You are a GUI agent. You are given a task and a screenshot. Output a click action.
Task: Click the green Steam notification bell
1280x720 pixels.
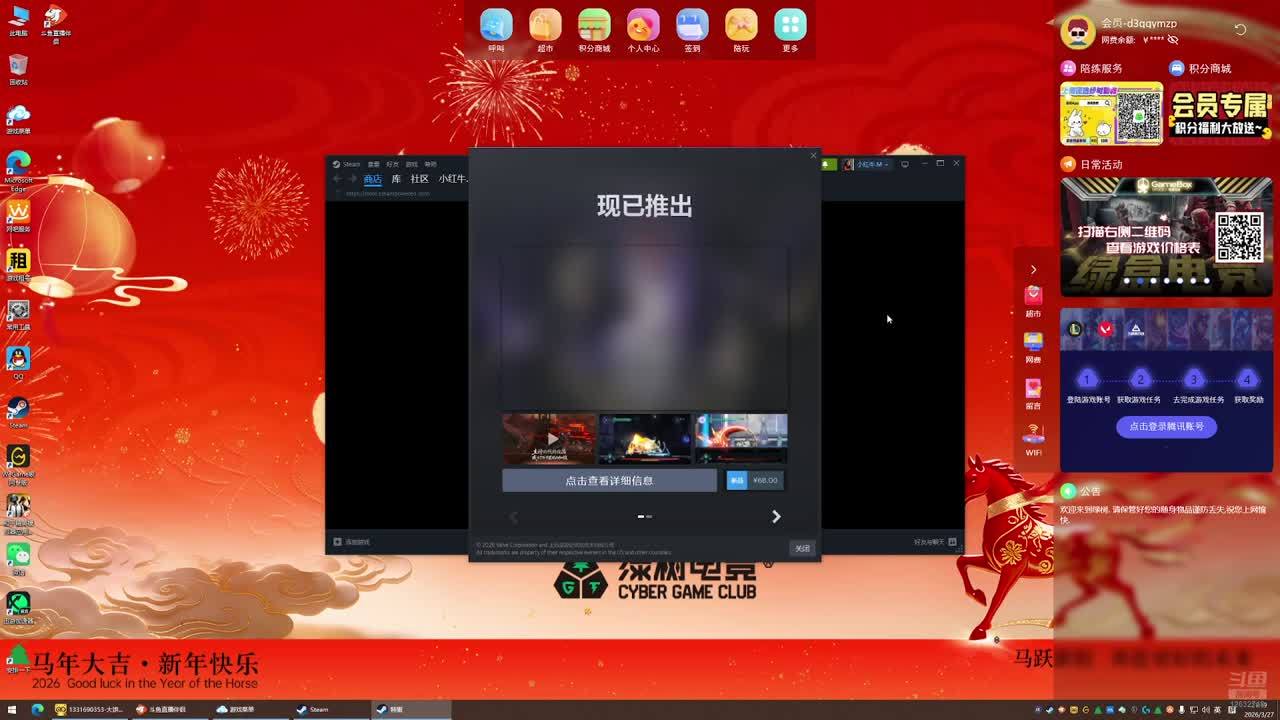(829, 164)
